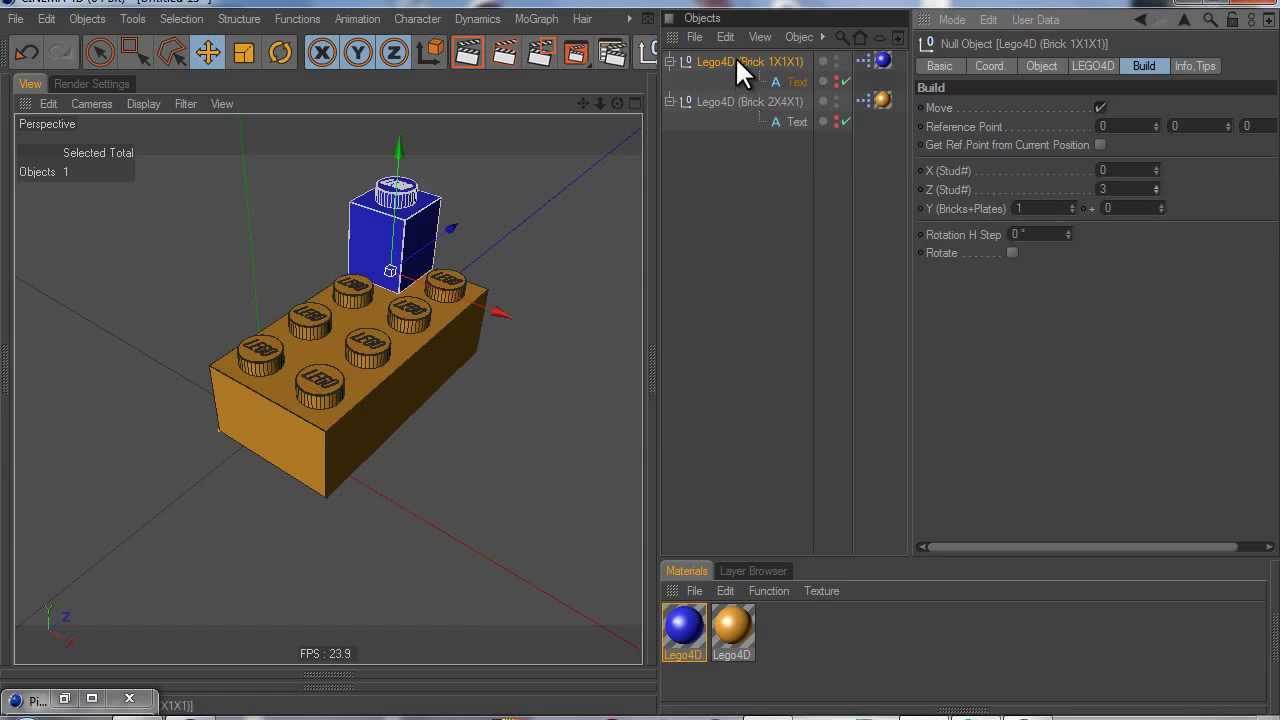The height and width of the screenshot is (720, 1280).
Task: Click Attributes up arrow icon
Action: click(1185, 20)
